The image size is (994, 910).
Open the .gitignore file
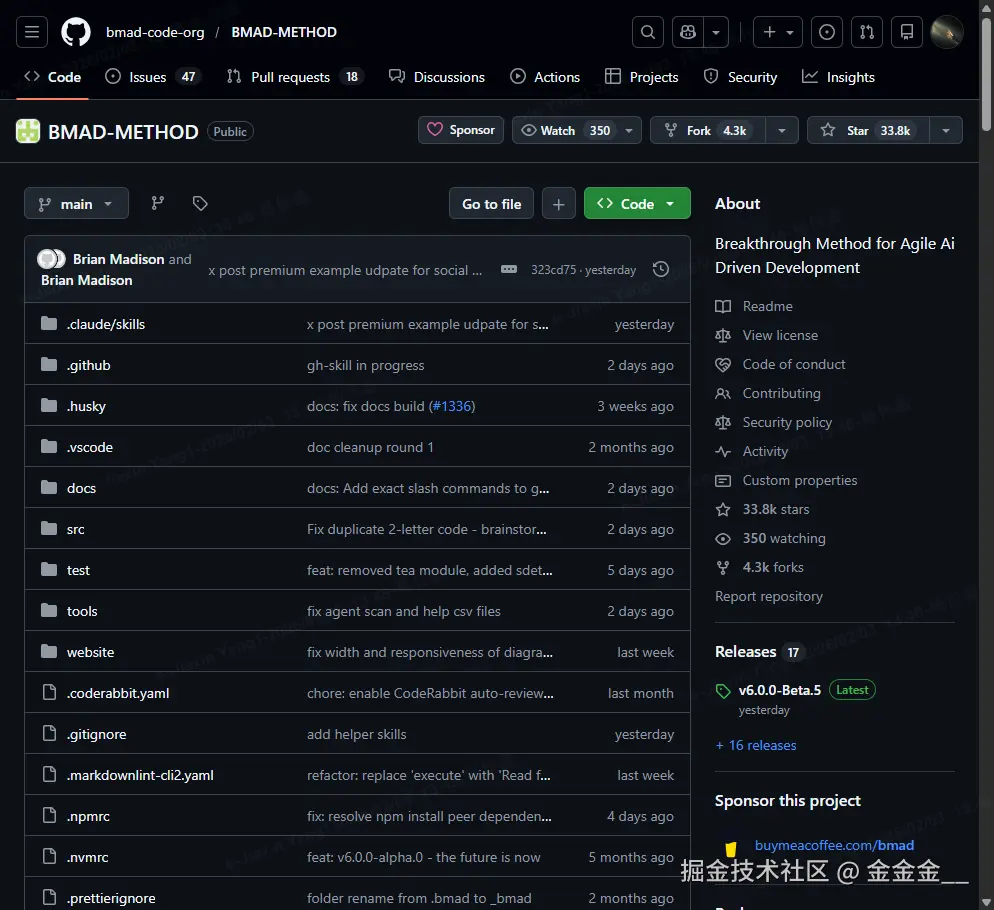point(96,734)
